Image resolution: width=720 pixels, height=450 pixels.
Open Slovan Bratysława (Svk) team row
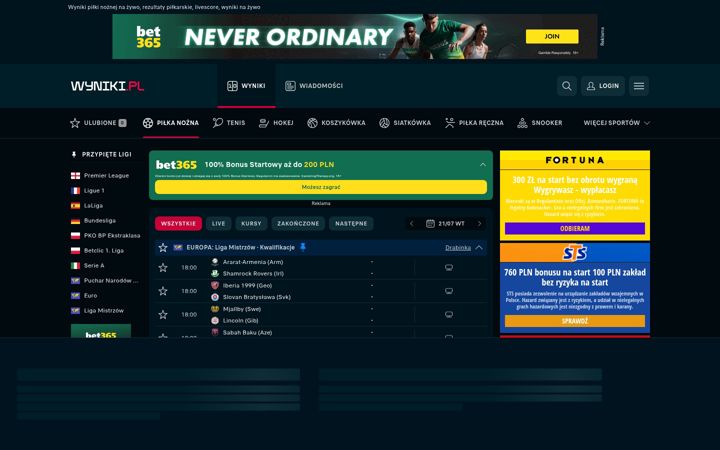click(257, 297)
